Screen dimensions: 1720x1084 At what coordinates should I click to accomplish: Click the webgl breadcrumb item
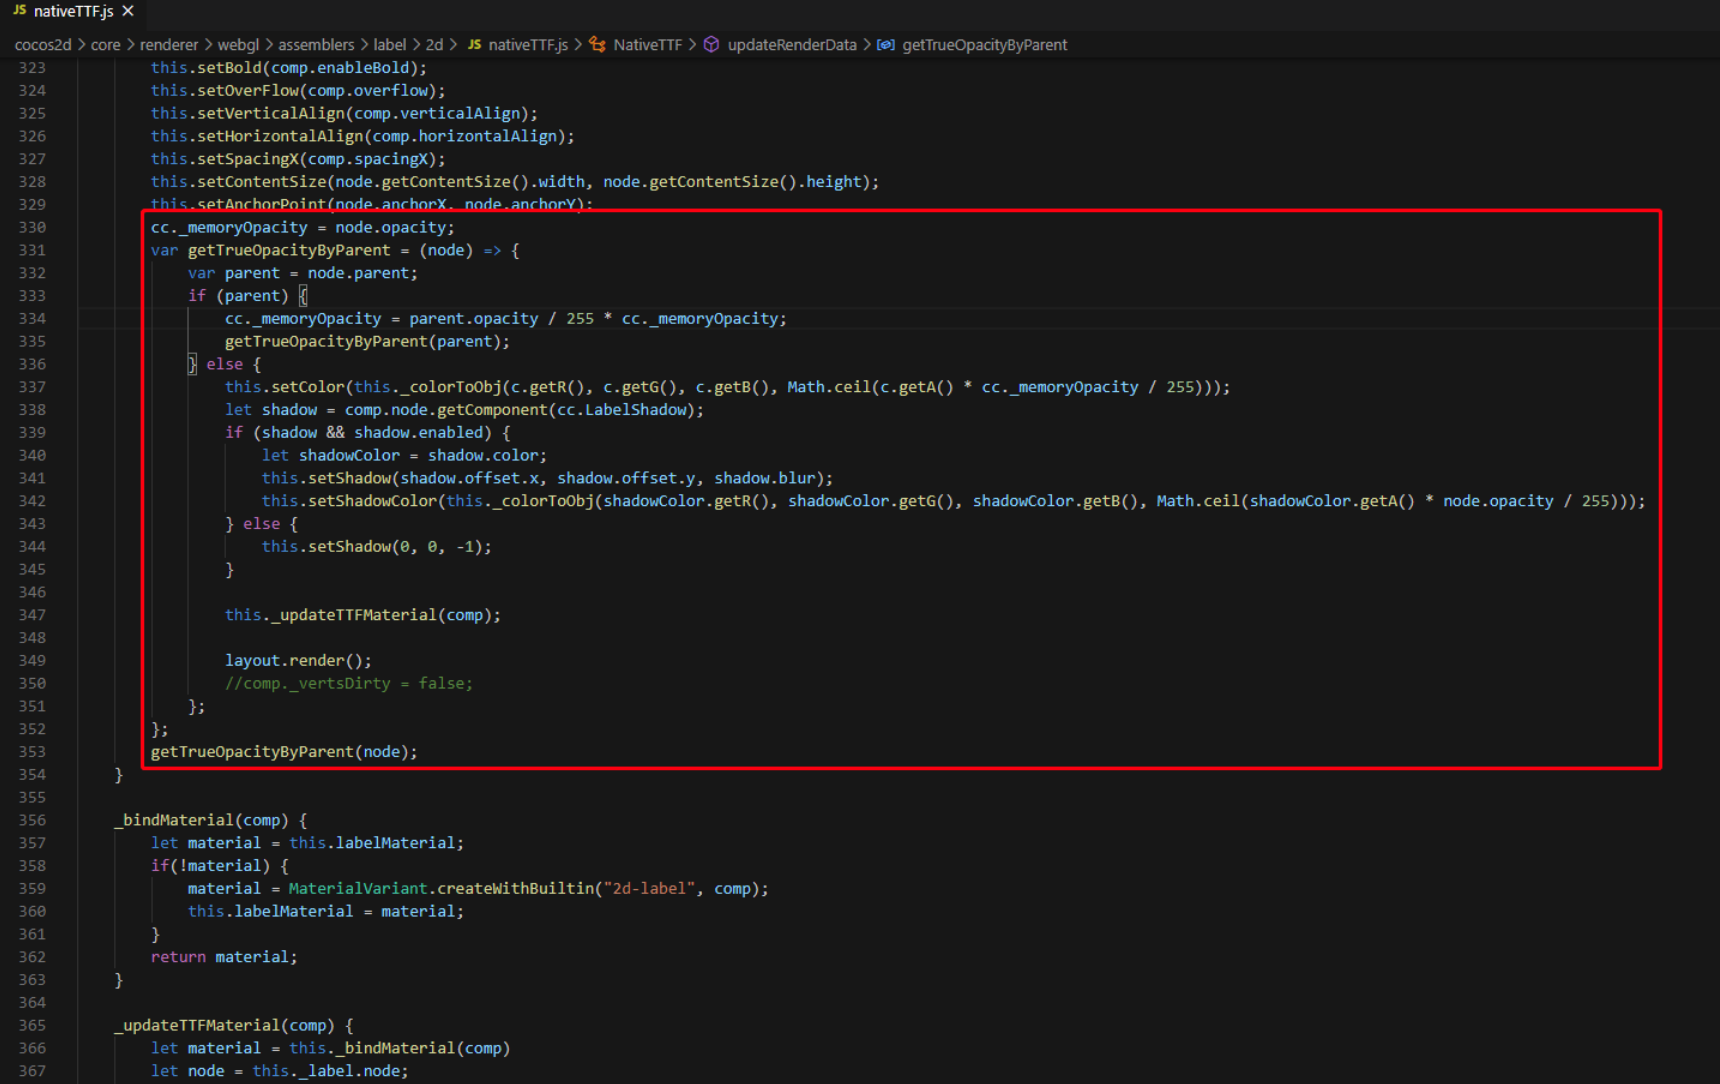click(x=238, y=45)
